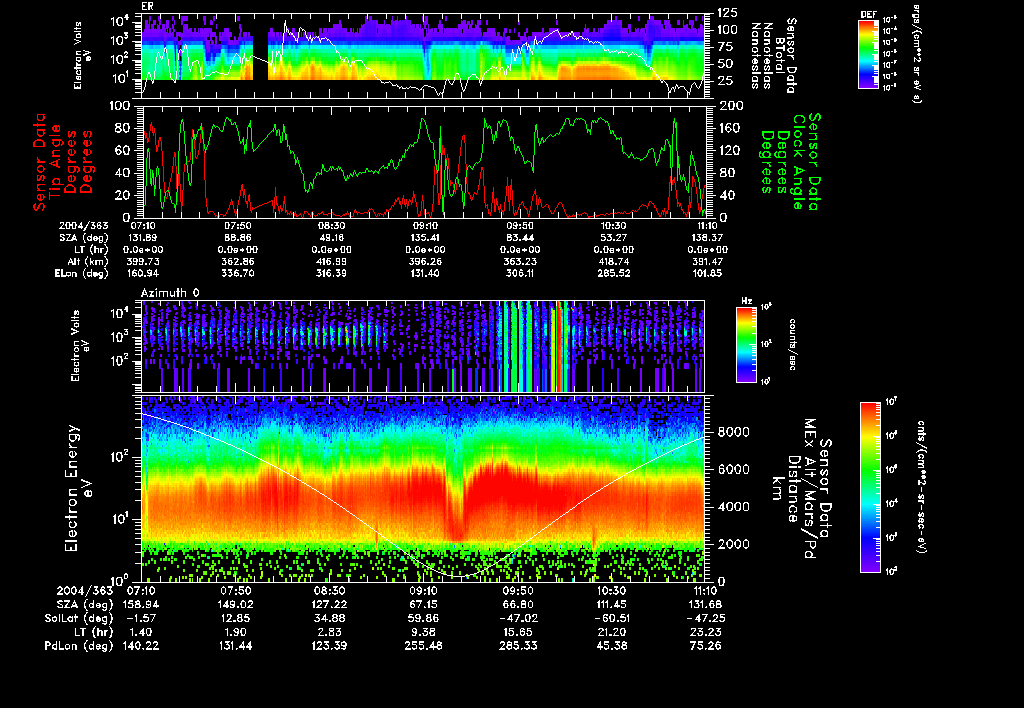Click PdLon value 75.26
Image resolution: width=1024 pixels, height=708 pixels.
click(x=706, y=646)
